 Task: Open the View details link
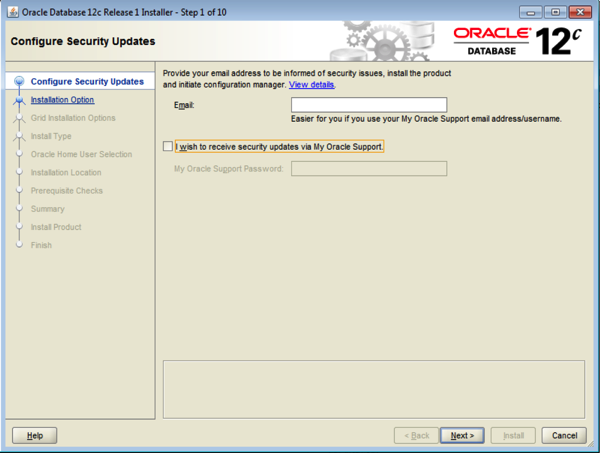tap(311, 85)
